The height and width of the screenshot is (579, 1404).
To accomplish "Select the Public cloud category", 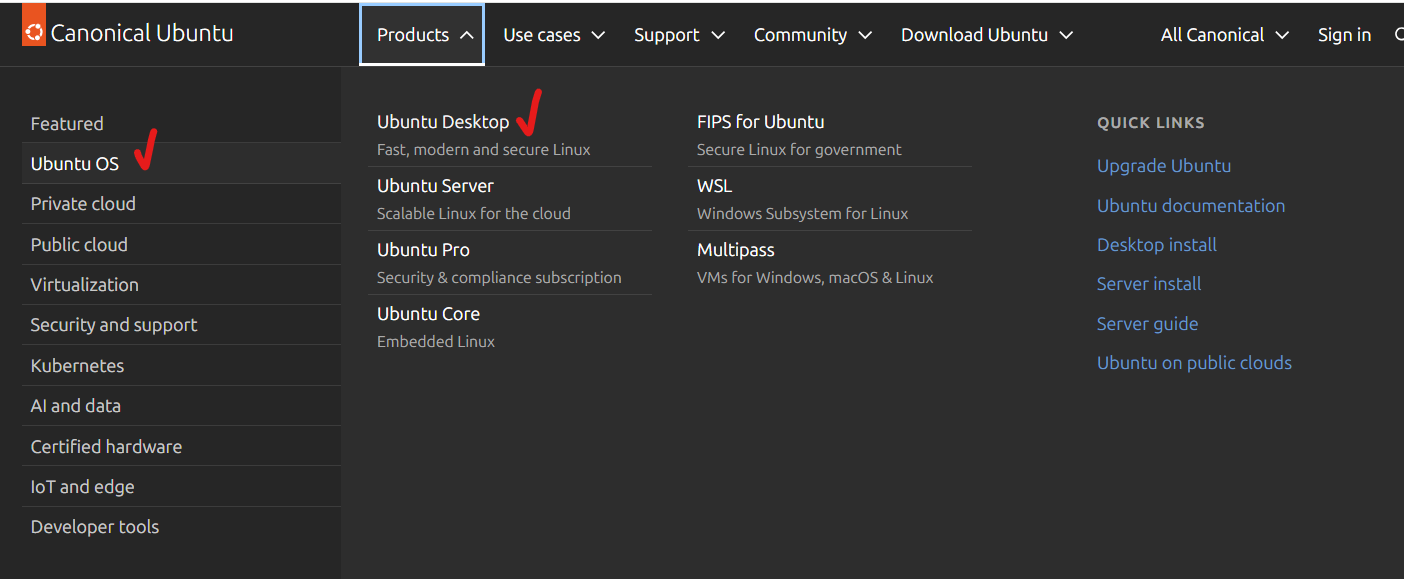I will pos(181,244).
